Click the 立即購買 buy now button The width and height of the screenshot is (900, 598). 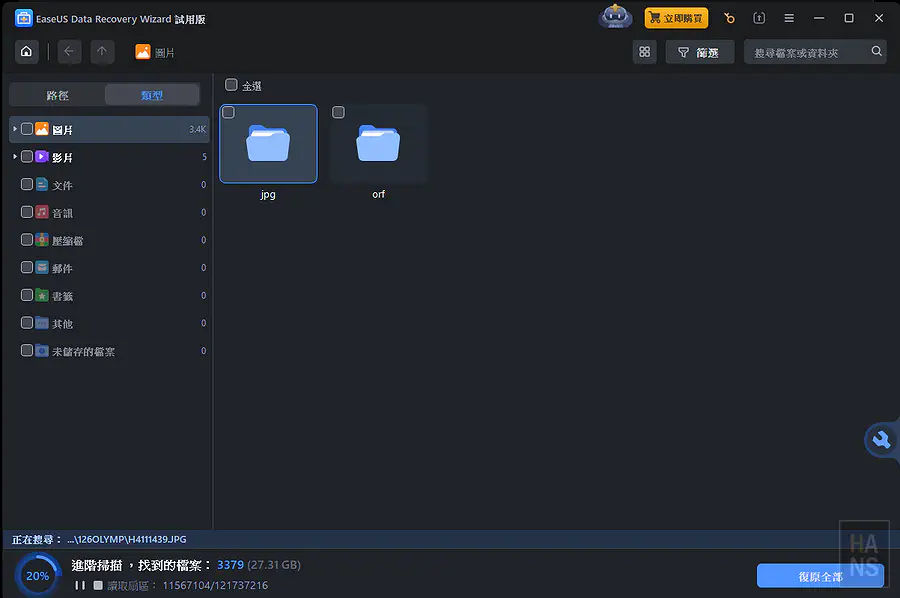[x=676, y=18]
